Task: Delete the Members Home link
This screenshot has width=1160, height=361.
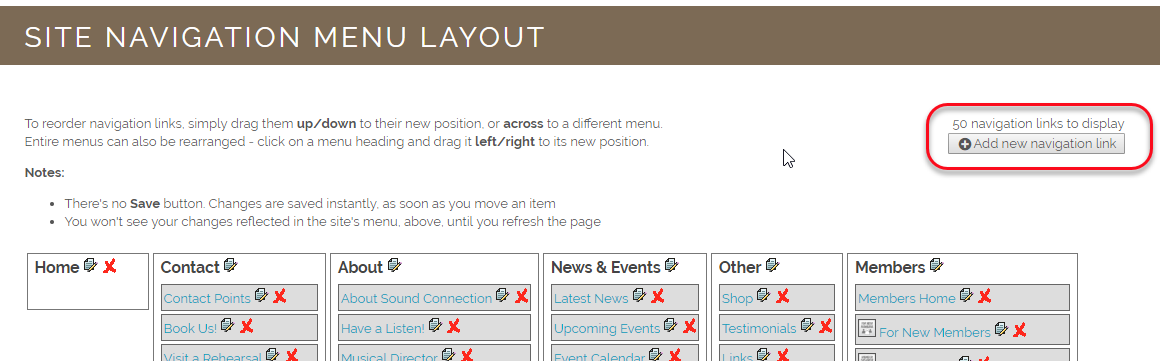Action: tap(985, 296)
